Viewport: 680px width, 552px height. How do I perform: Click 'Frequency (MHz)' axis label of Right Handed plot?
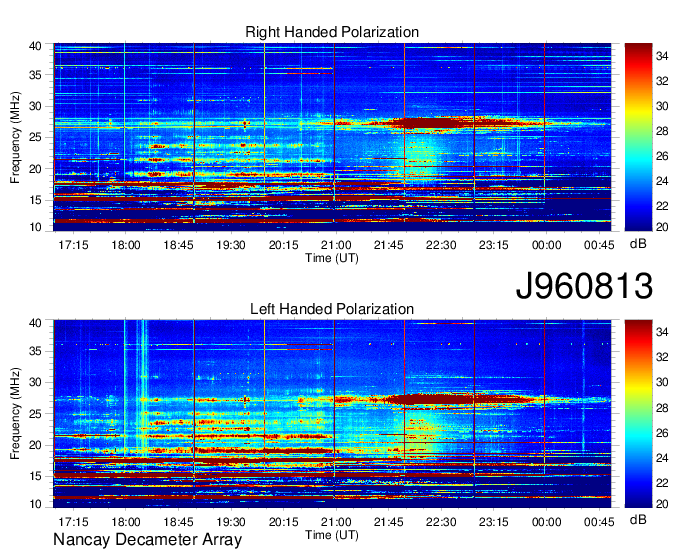pyautogui.click(x=15, y=137)
